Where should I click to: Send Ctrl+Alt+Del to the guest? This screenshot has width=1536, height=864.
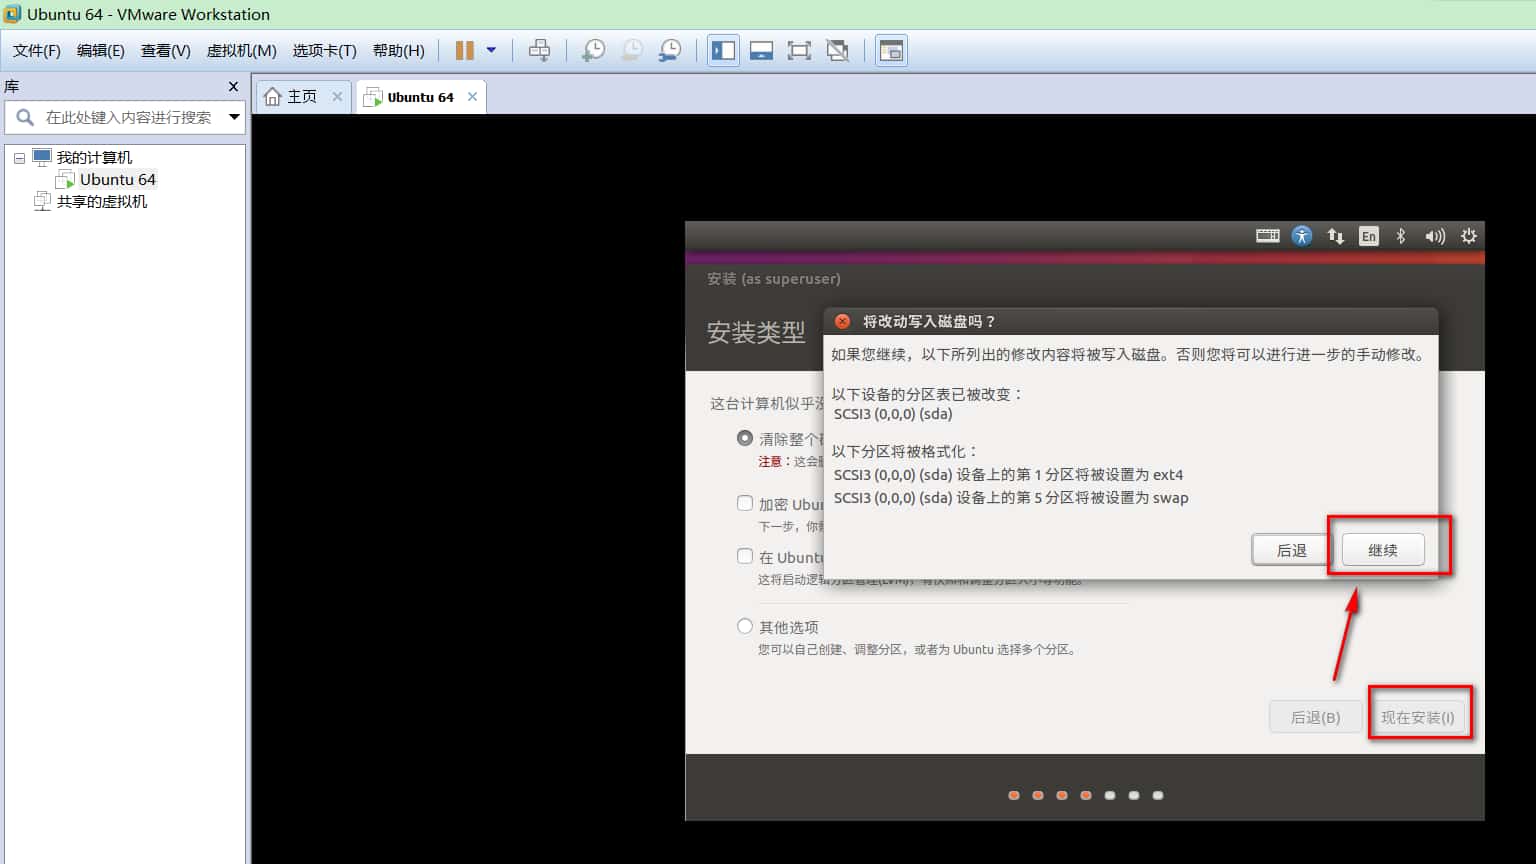point(540,50)
